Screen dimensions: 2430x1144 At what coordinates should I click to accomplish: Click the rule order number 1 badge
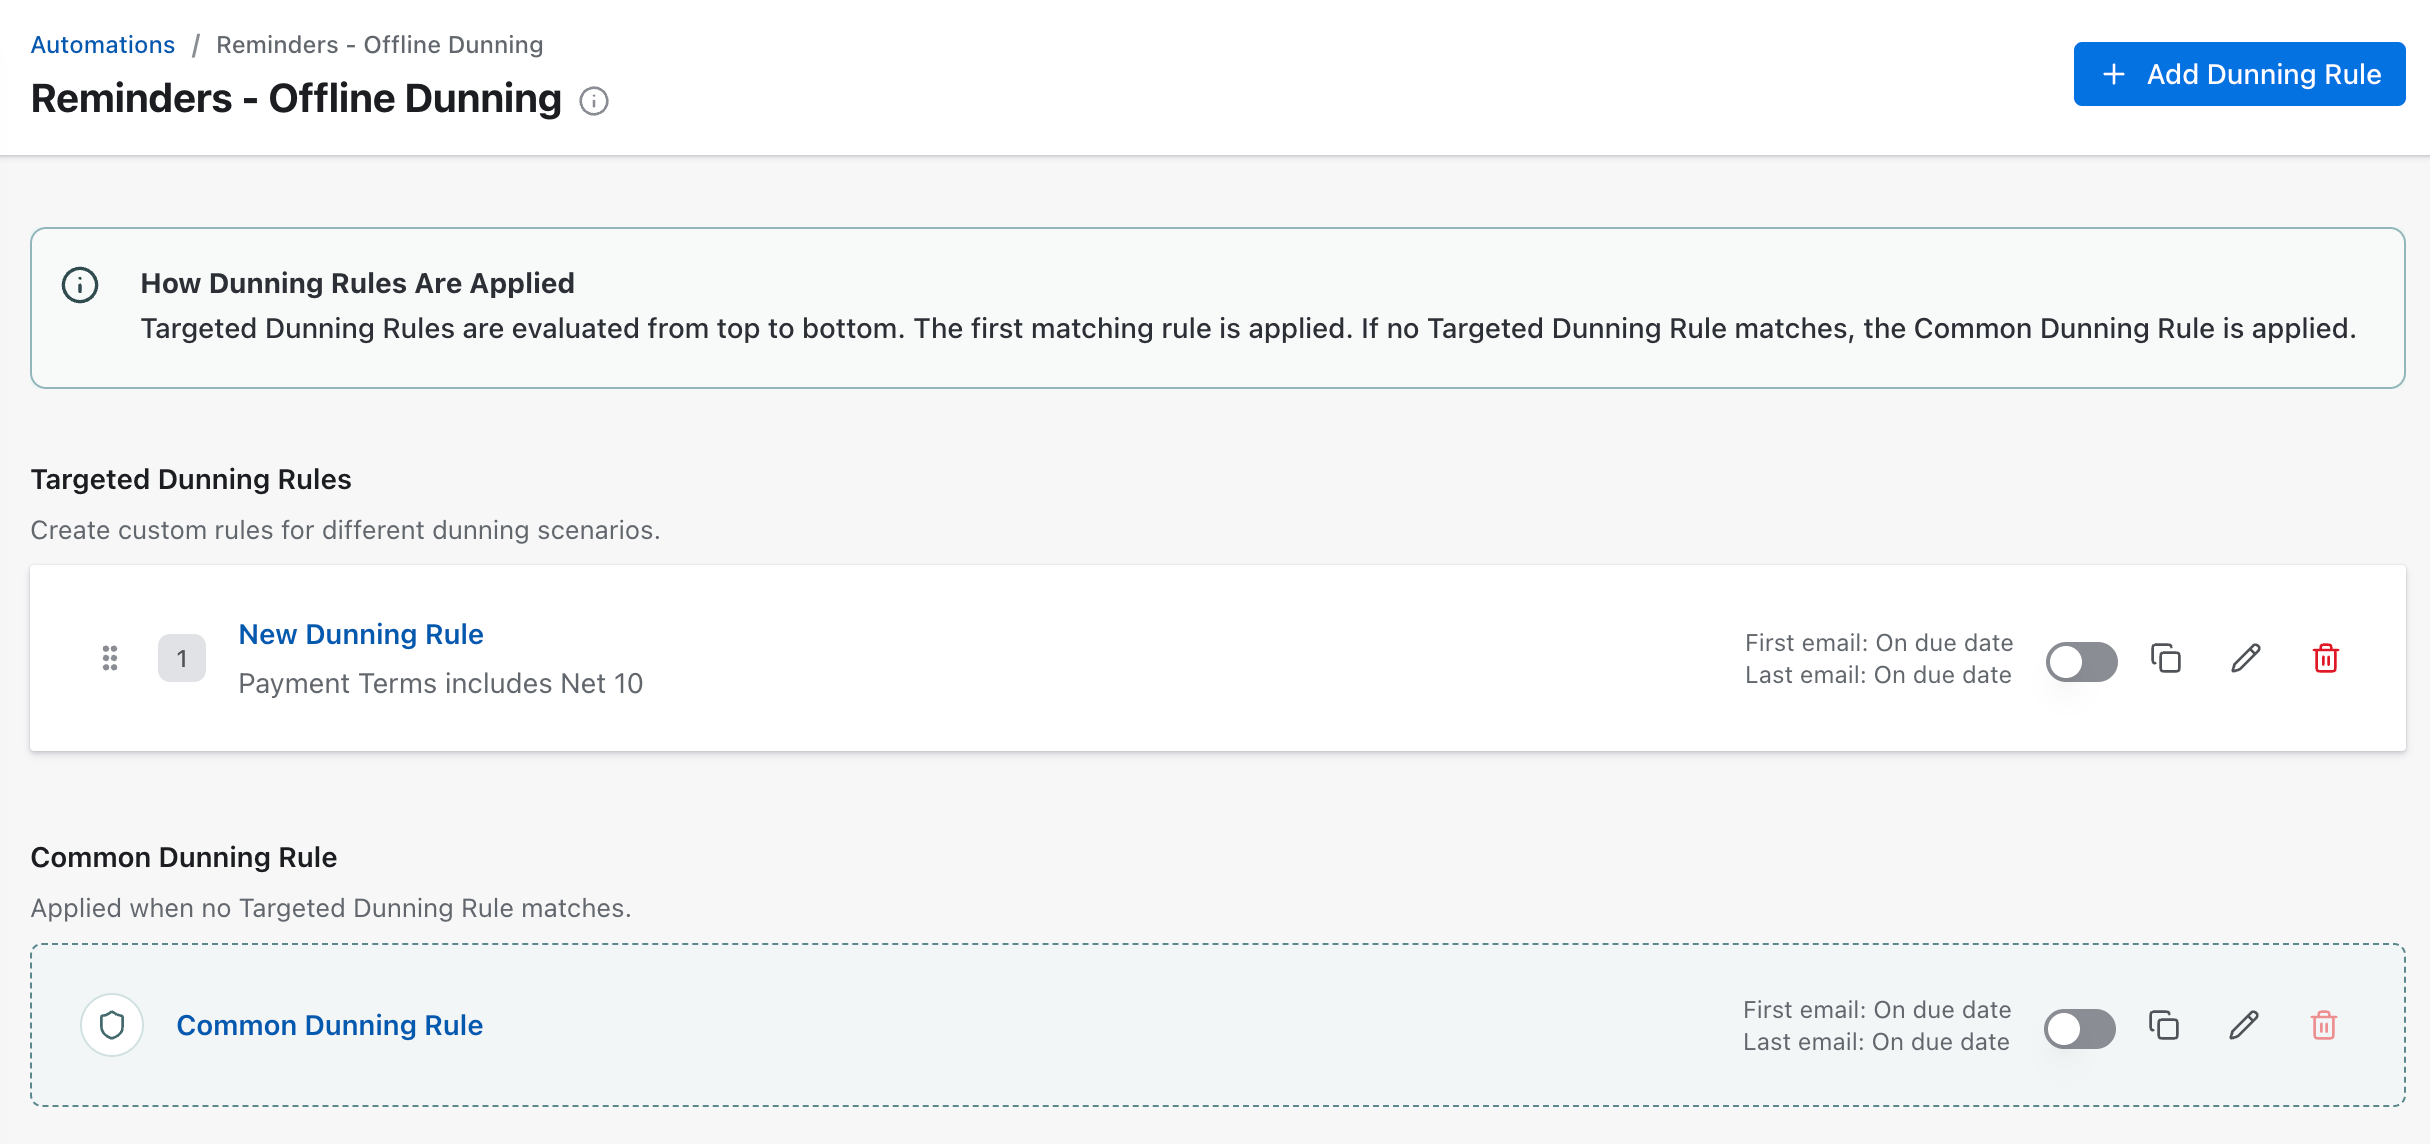(182, 658)
